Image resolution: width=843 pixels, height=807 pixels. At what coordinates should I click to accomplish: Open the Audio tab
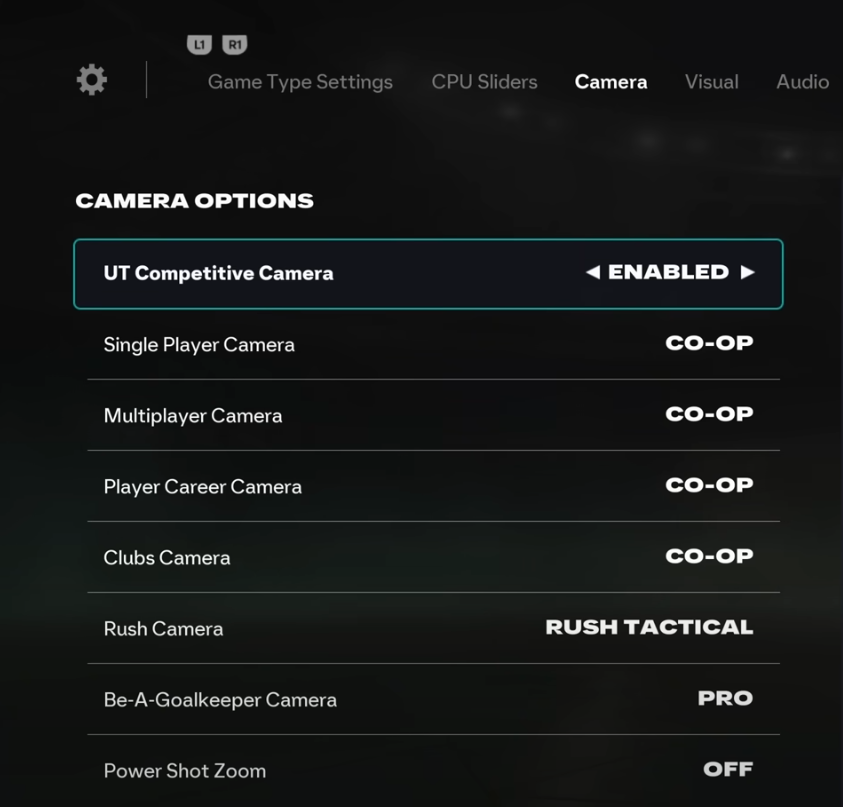[x=802, y=82]
